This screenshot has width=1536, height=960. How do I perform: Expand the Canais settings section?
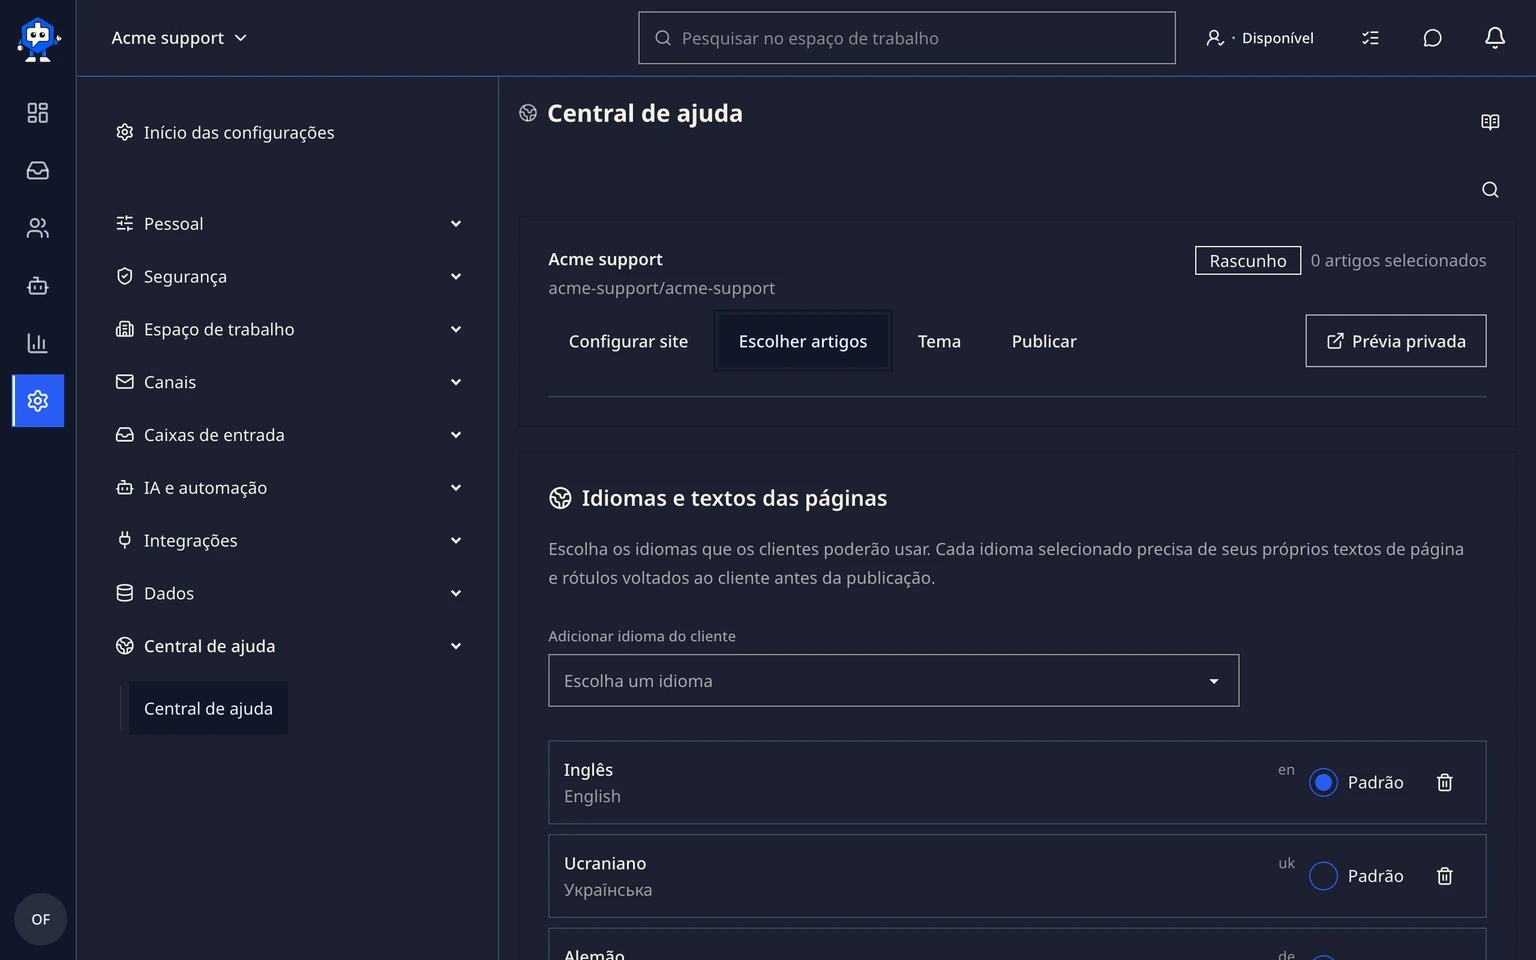289,383
